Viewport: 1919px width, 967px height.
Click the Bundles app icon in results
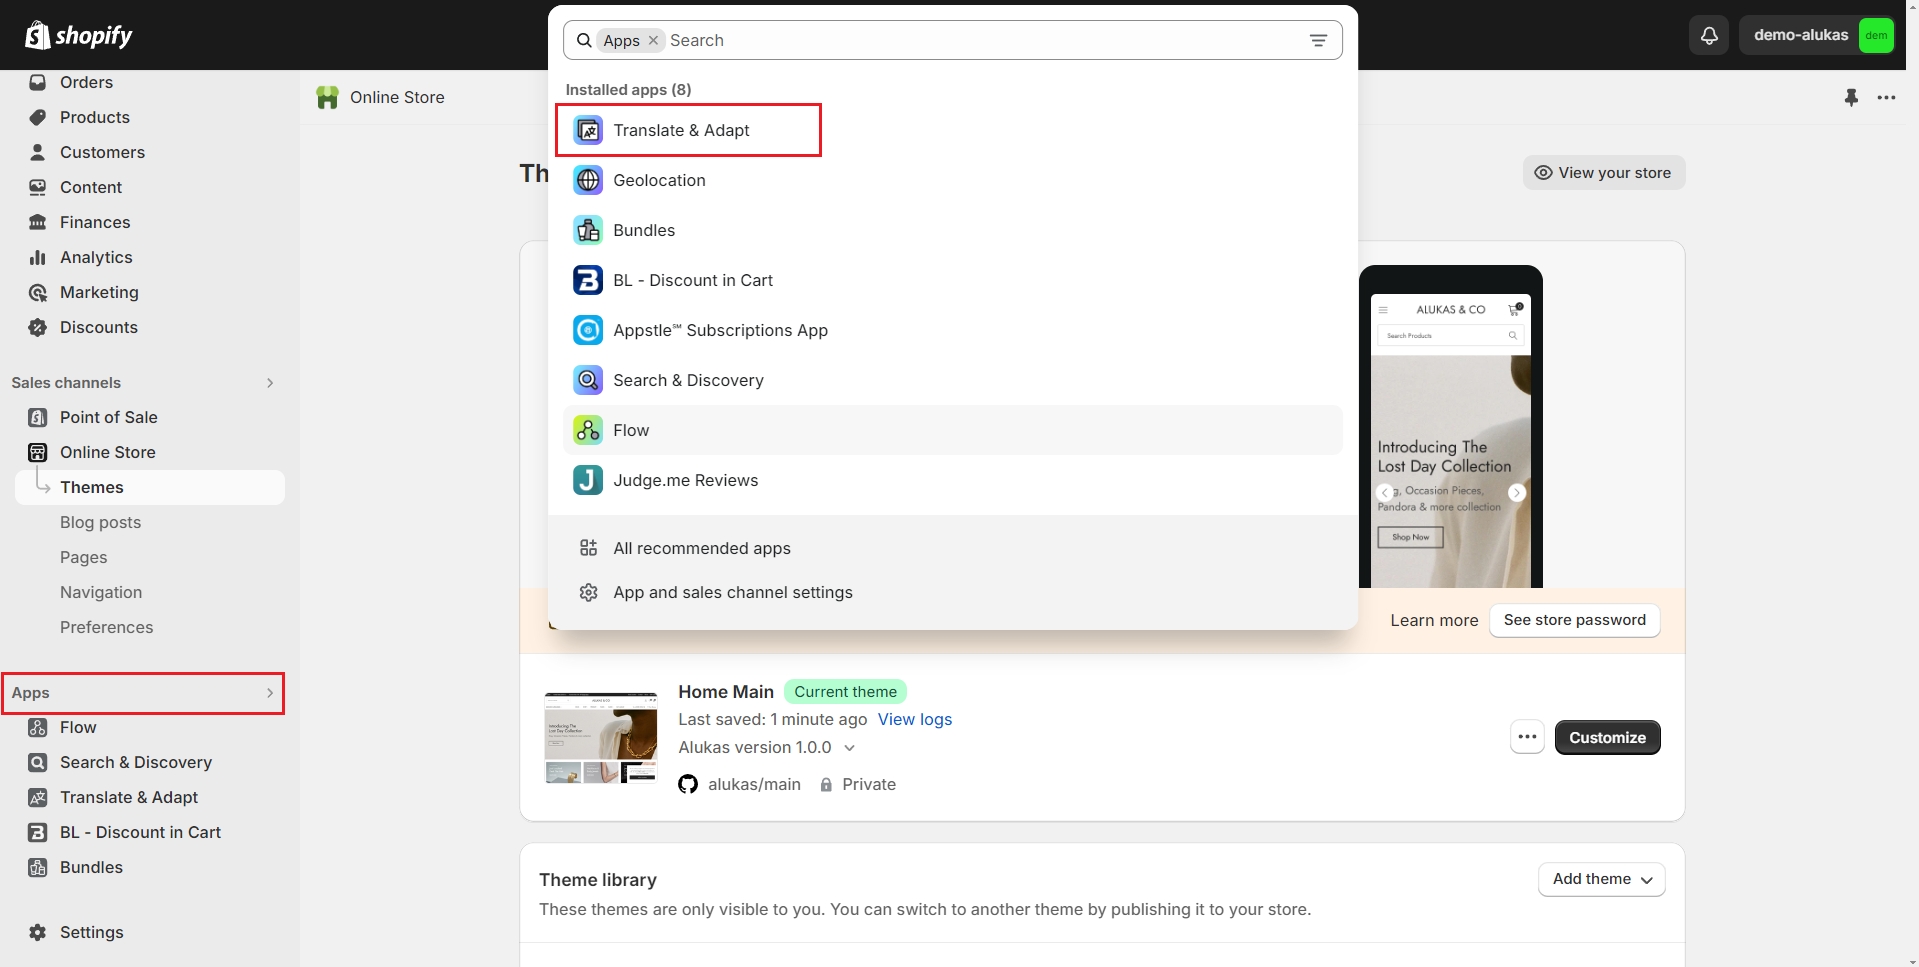tap(588, 230)
